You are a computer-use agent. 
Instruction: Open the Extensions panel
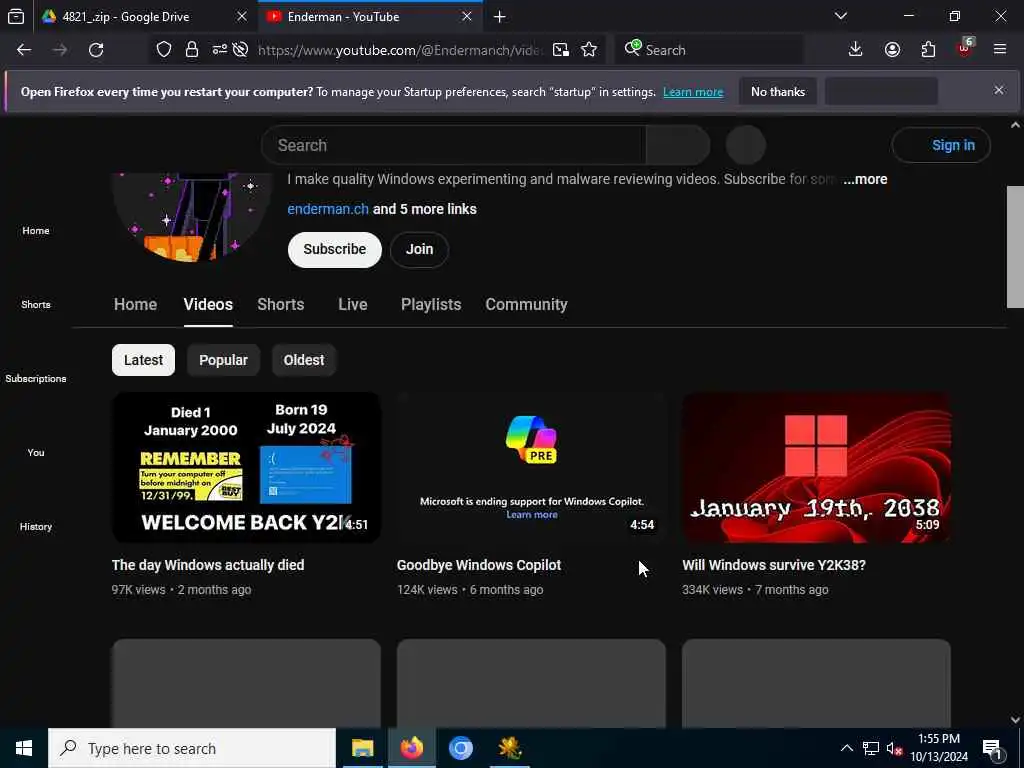pos(928,50)
